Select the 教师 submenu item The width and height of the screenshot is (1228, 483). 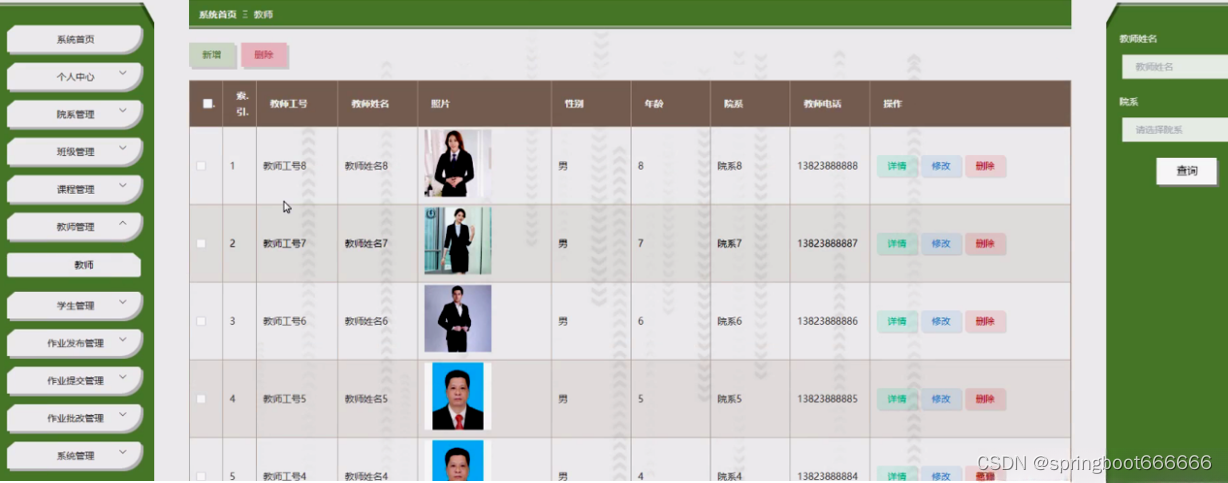click(x=74, y=265)
